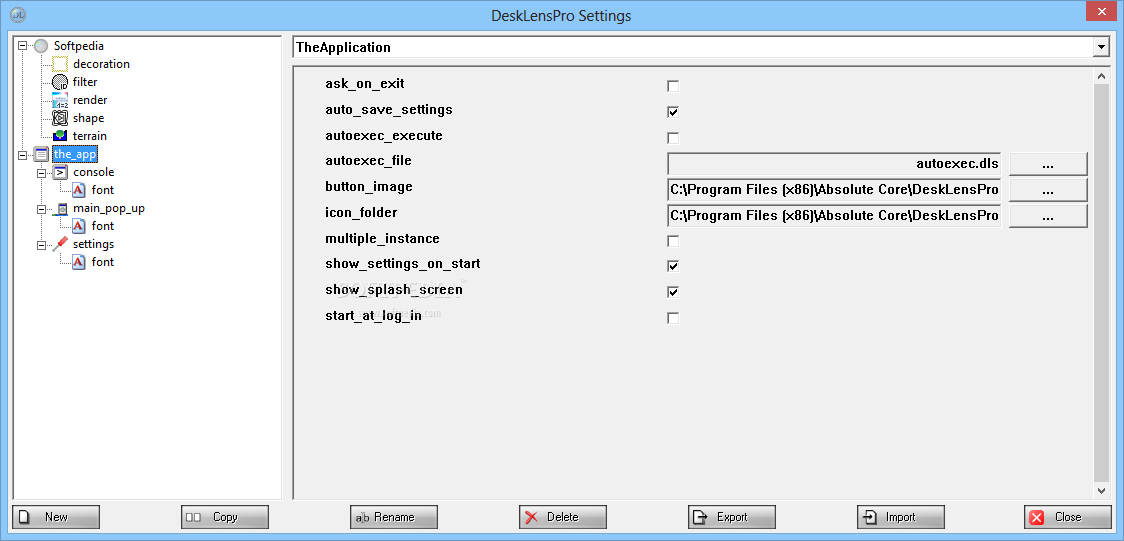The height and width of the screenshot is (541, 1124).
Task: Click the autoexec_file path field
Action: (x=834, y=163)
